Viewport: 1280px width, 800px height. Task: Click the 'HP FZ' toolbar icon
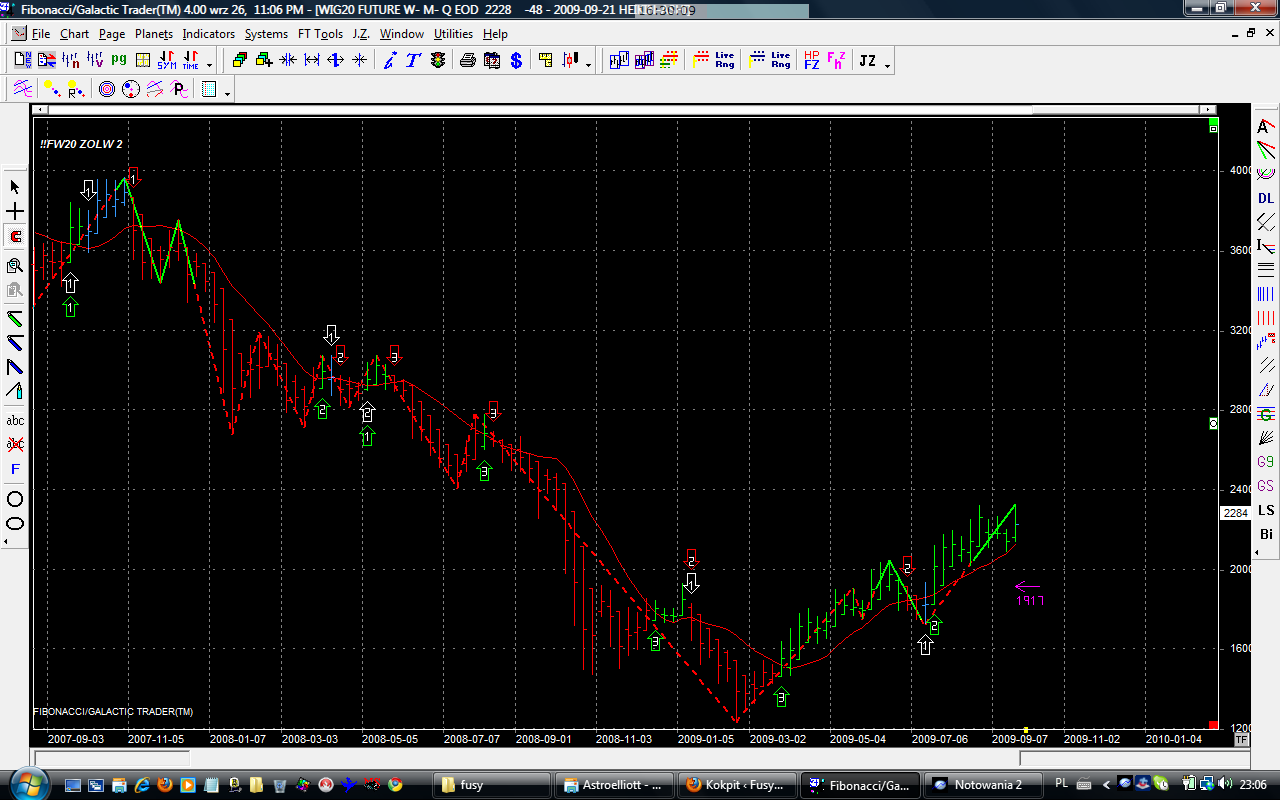click(811, 61)
